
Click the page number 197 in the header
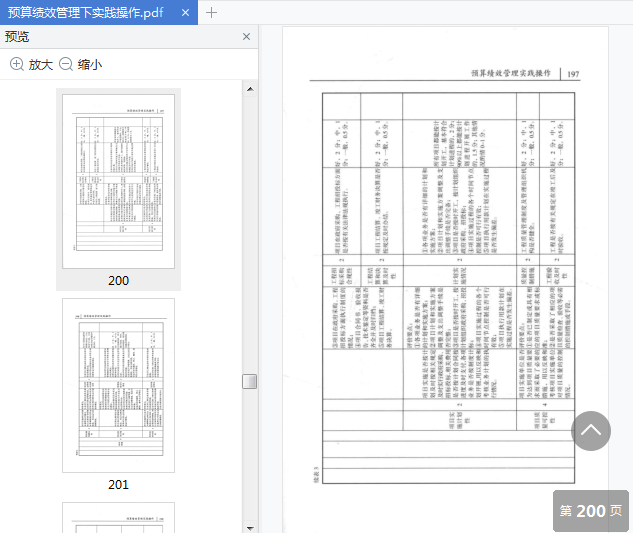[573, 74]
